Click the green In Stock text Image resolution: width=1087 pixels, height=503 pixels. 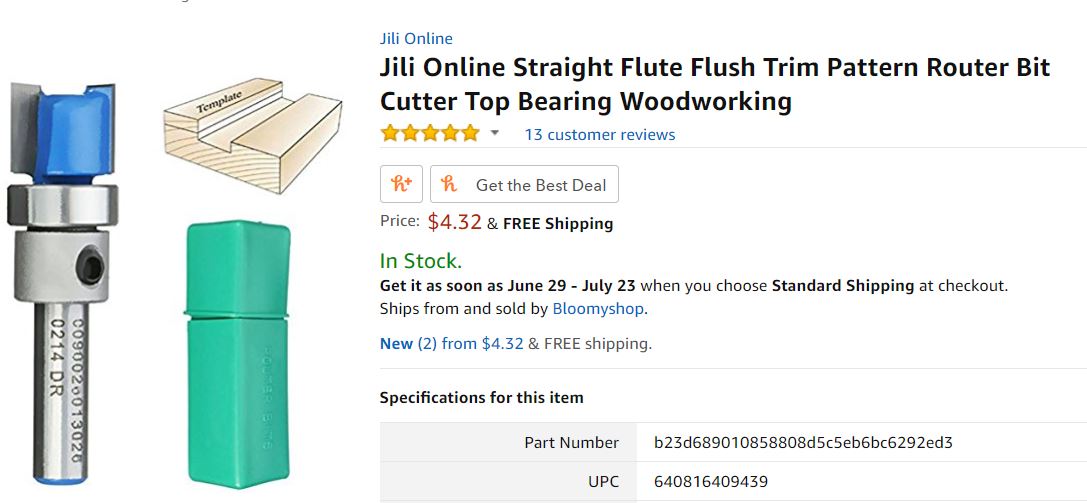[x=420, y=262]
